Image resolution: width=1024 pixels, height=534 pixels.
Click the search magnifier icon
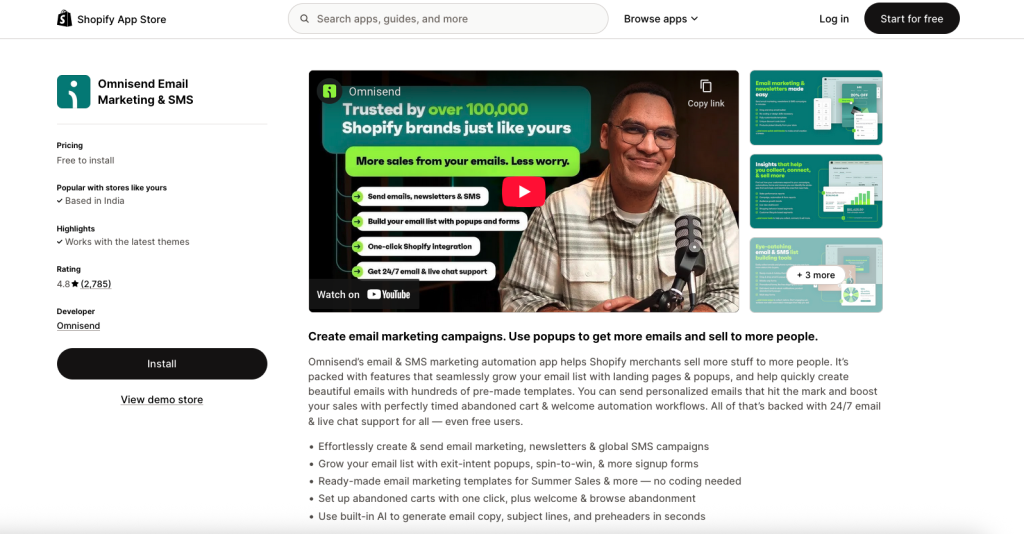tap(304, 19)
